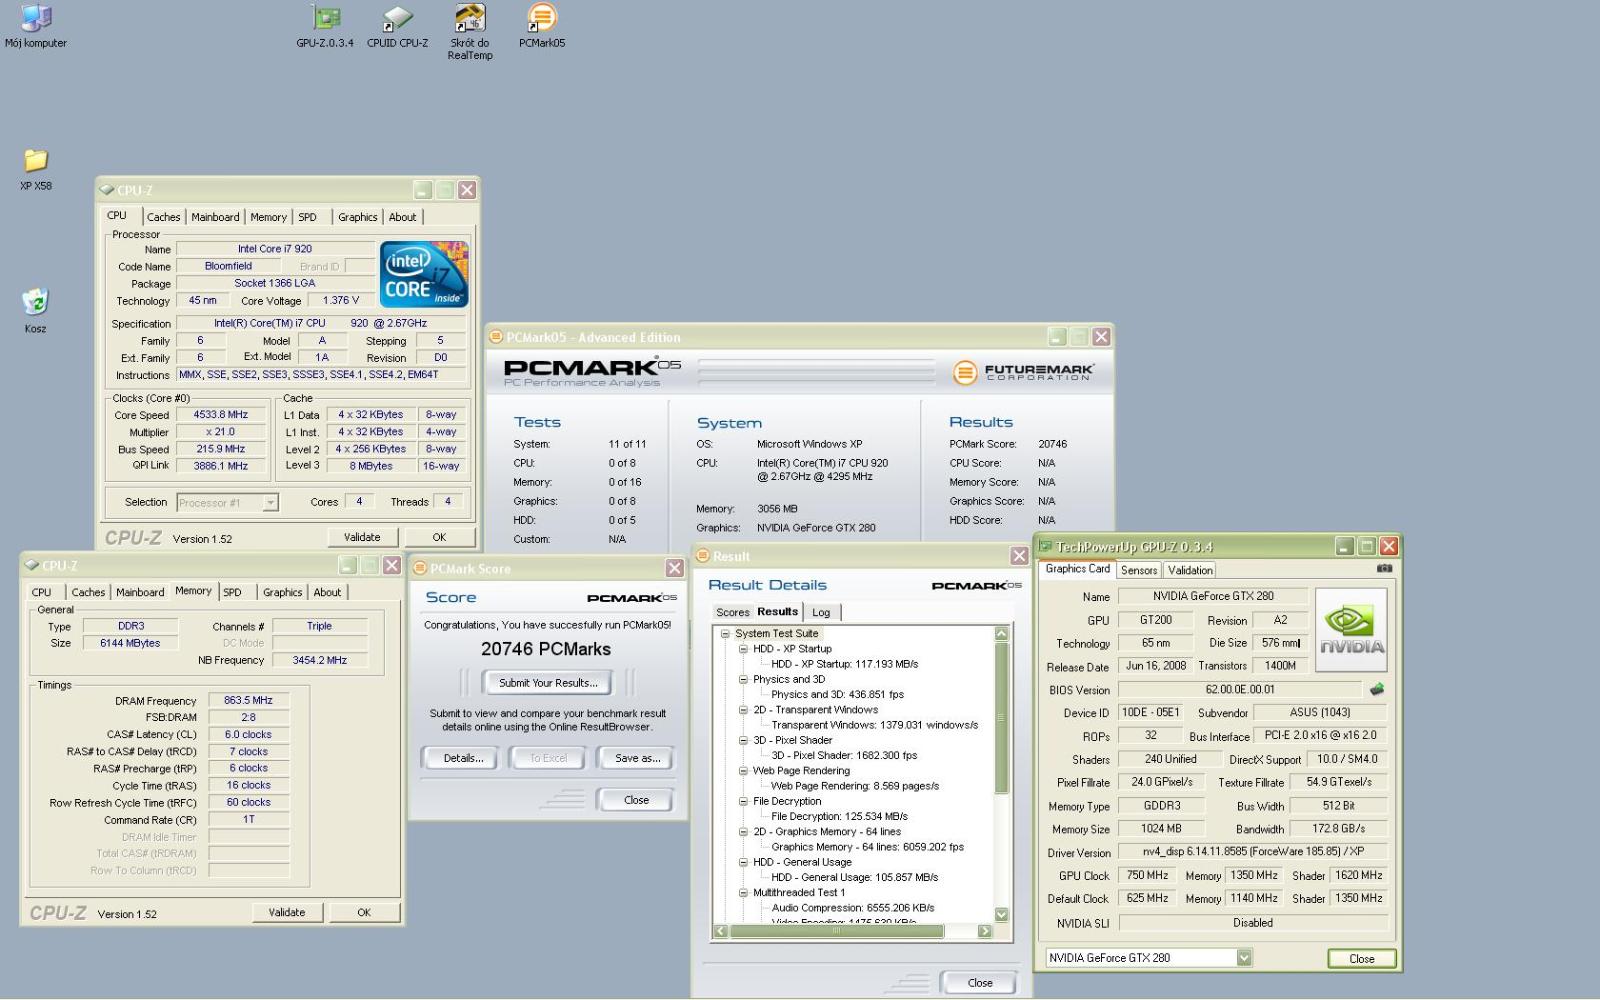Image resolution: width=1600 pixels, height=1000 pixels.
Task: Click the GPU Name field NVIDIA GeForce GTX 280
Action: click(1213, 596)
